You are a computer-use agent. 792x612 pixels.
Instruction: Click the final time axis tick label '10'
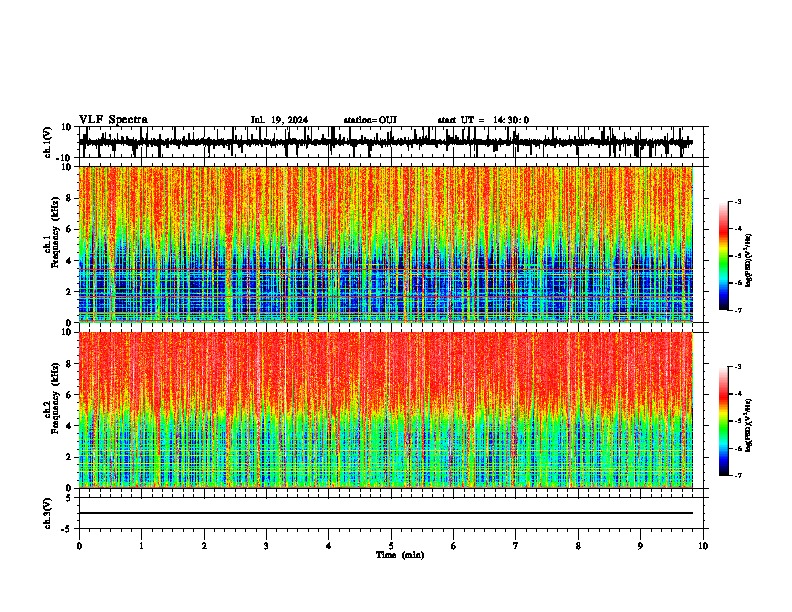click(x=703, y=546)
